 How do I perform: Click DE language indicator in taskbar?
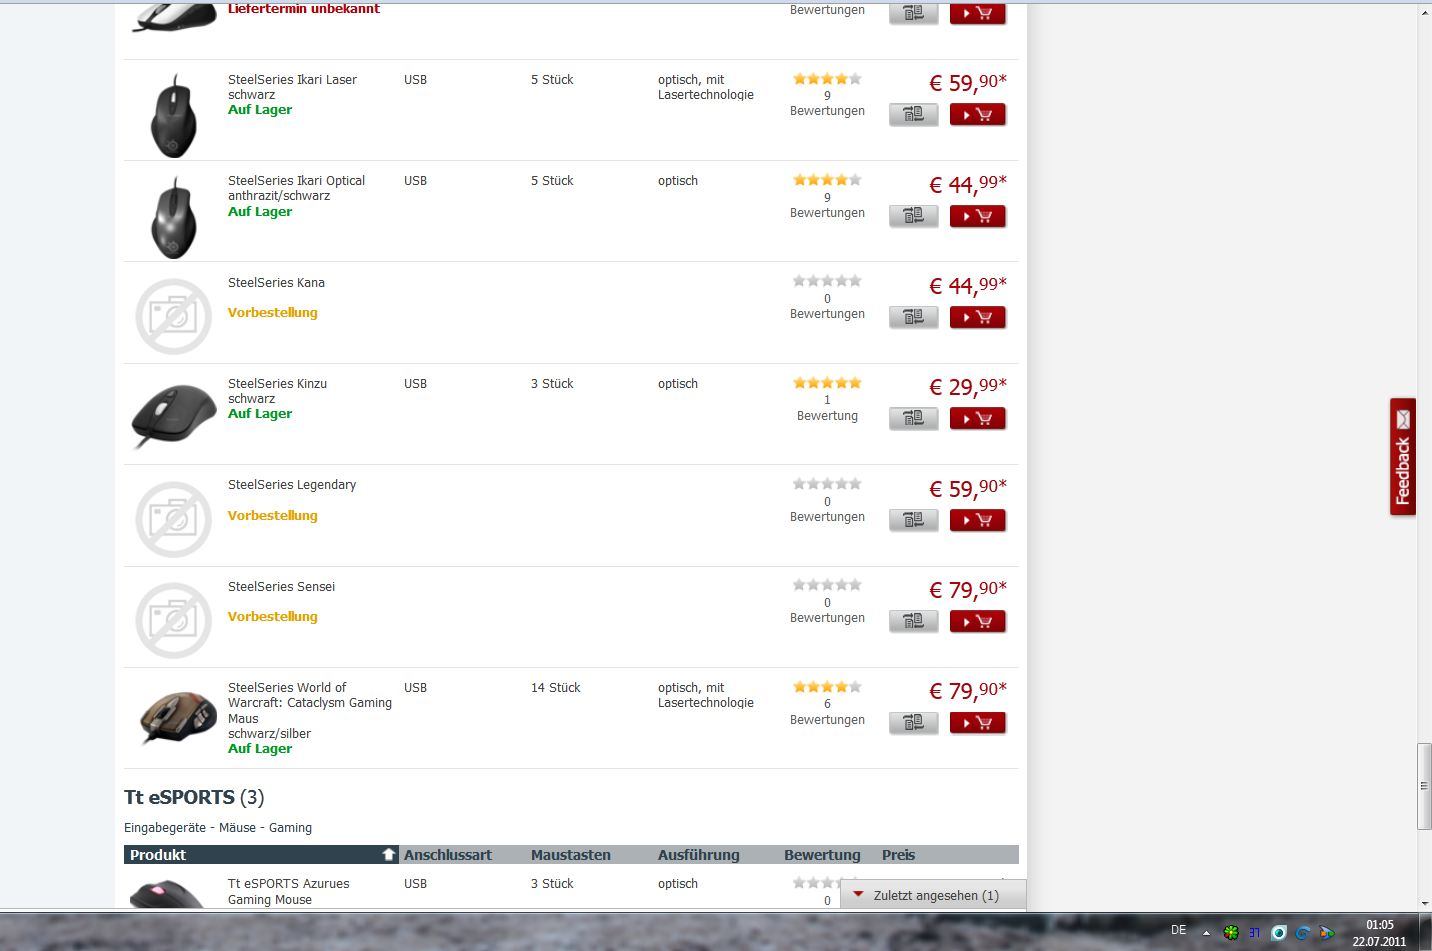tap(1178, 931)
